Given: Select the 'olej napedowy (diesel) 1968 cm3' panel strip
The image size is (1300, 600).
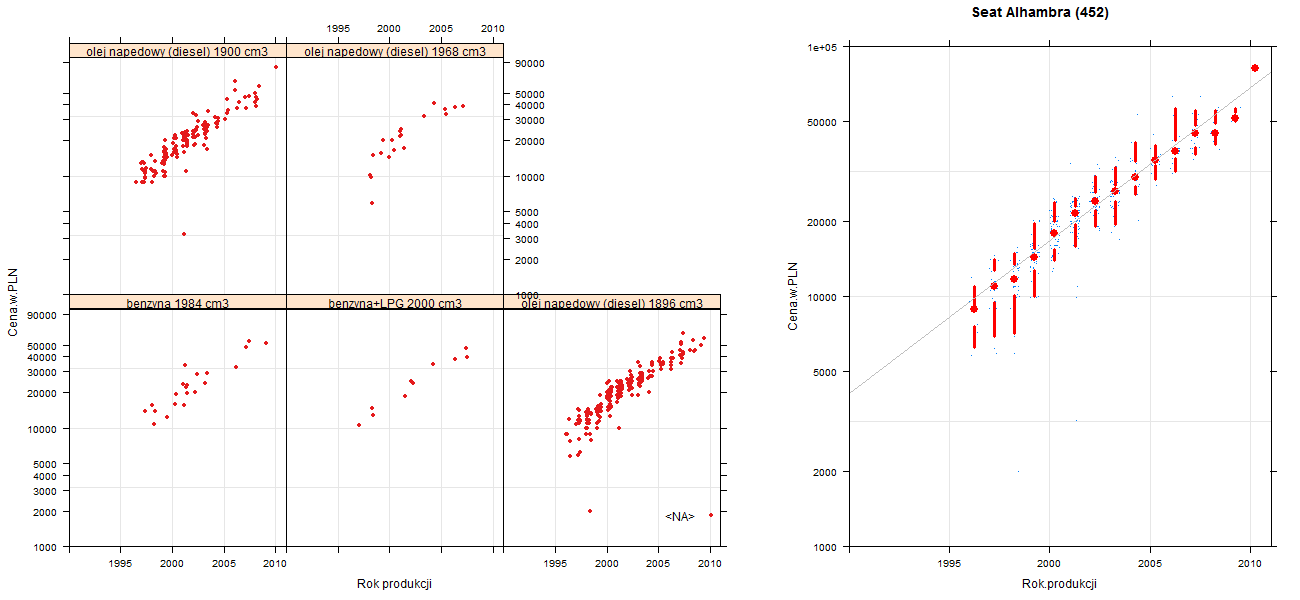Looking at the screenshot, I should tap(395, 51).
